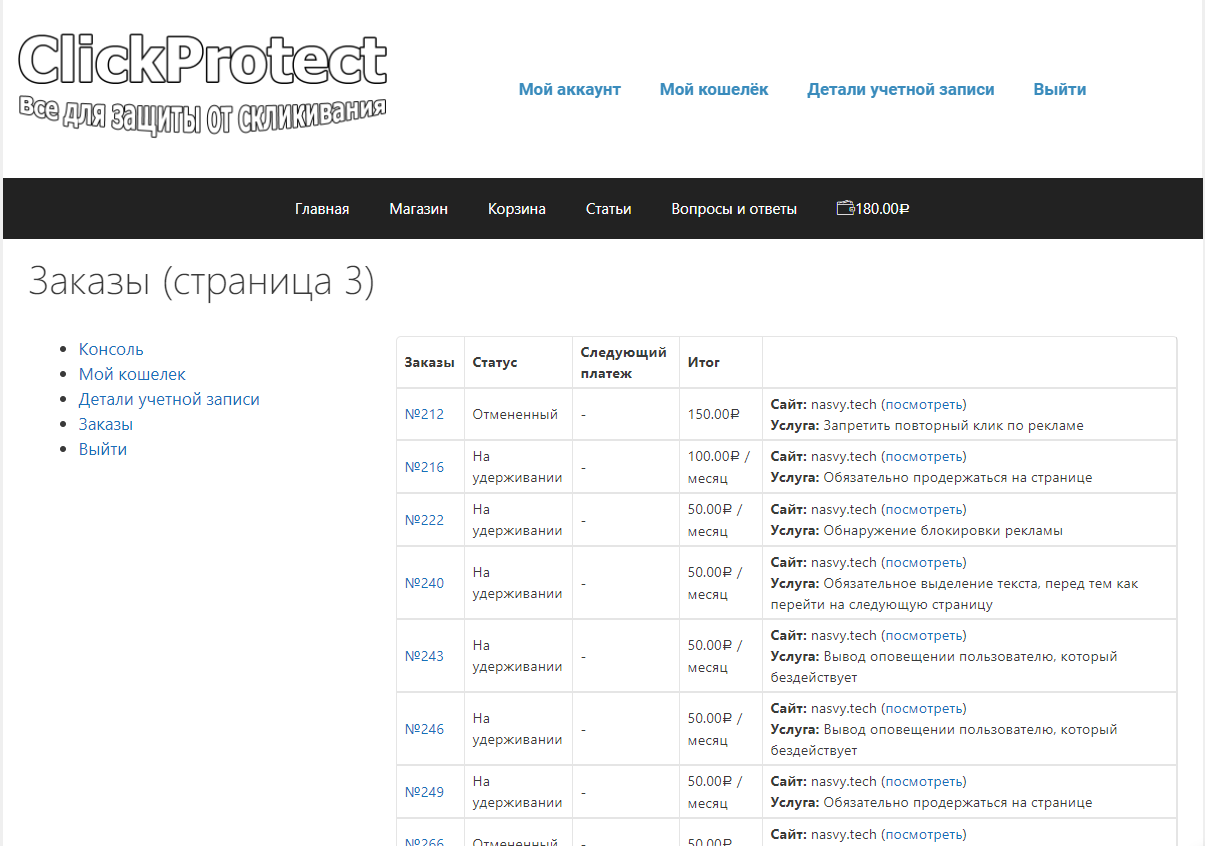Click Выйти in the sidebar
The height and width of the screenshot is (846, 1205).
[x=103, y=448]
